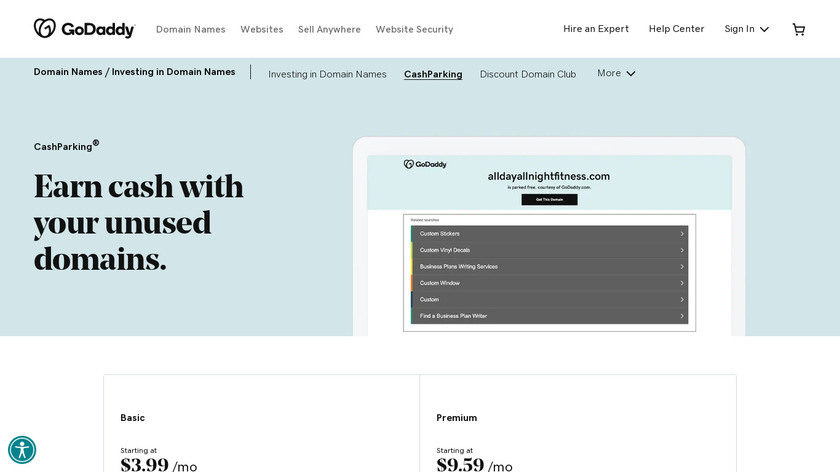Select the CashParking tab
Viewport: 840px width, 472px height.
(433, 74)
